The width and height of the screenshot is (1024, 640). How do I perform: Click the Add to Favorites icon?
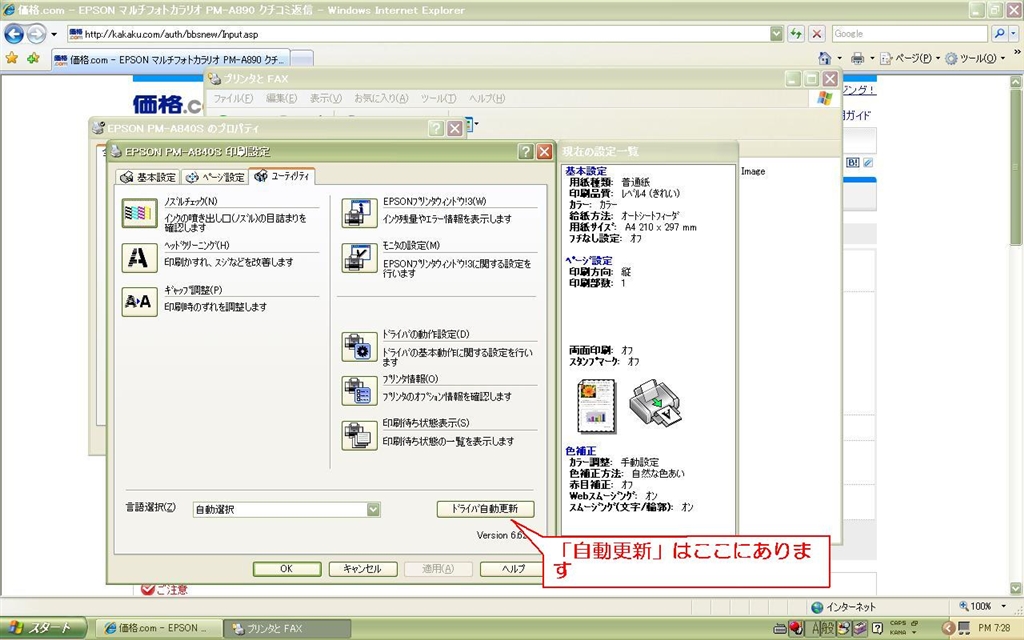(x=33, y=59)
